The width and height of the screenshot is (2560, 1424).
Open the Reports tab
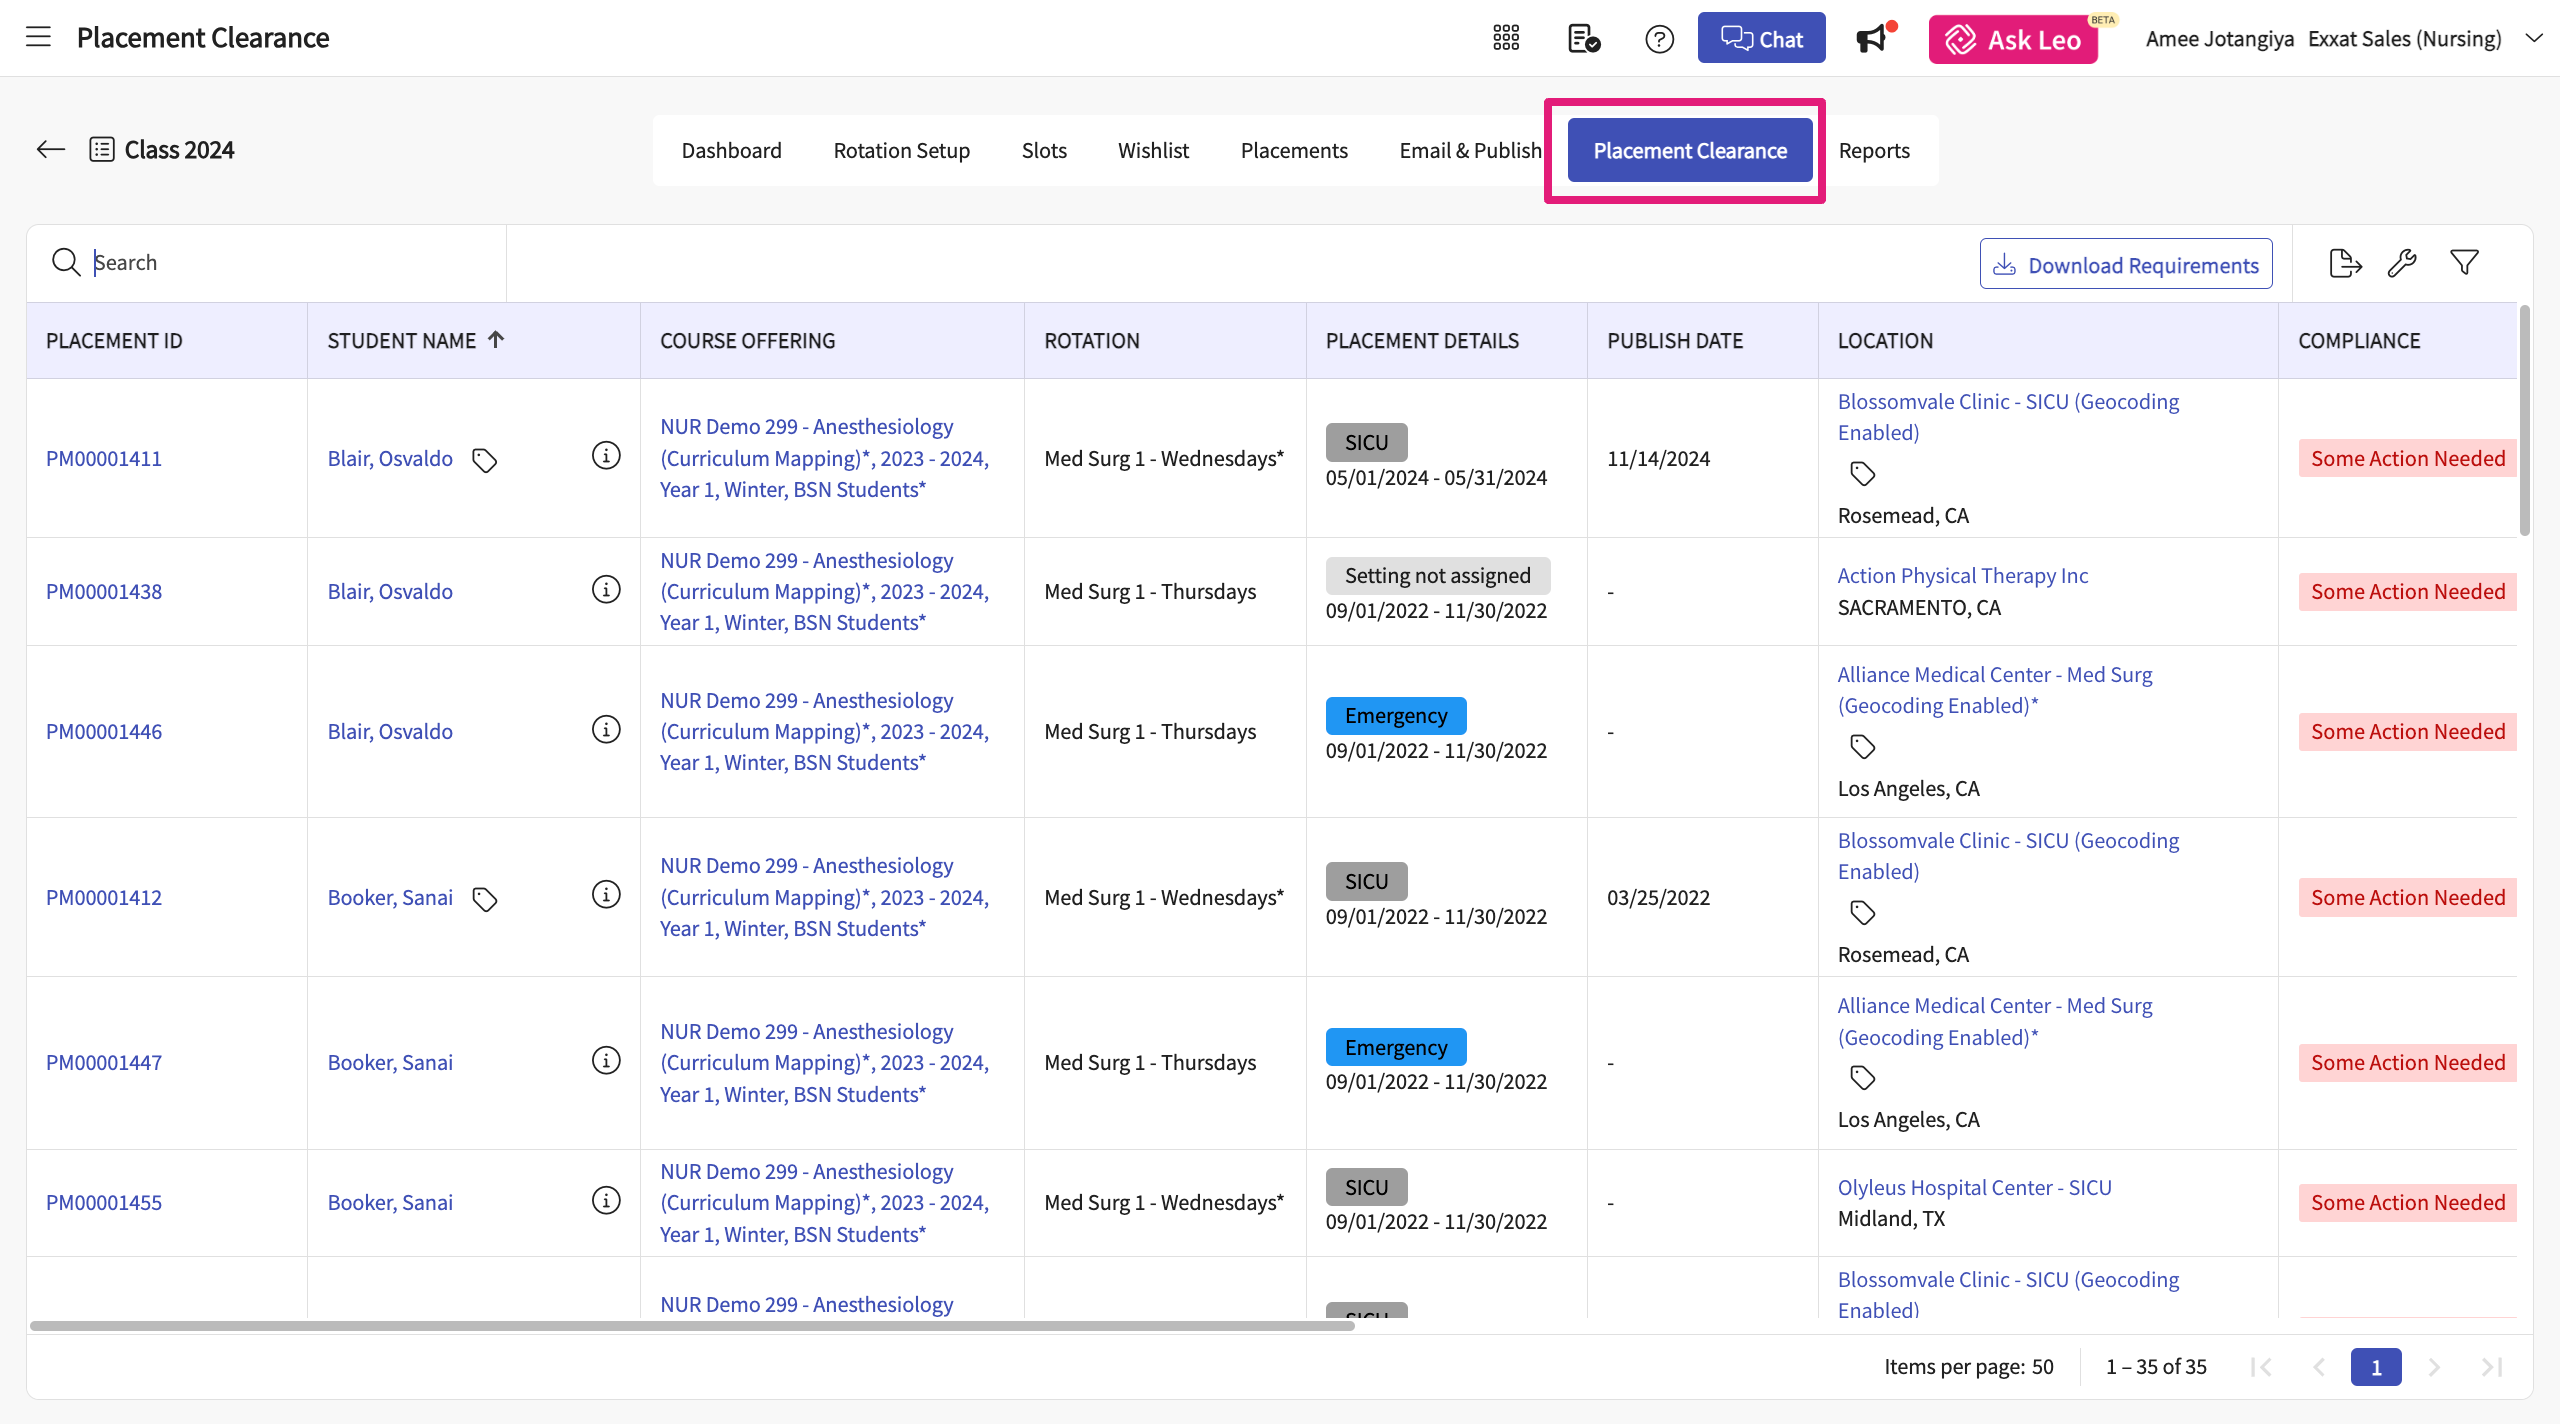click(1873, 151)
